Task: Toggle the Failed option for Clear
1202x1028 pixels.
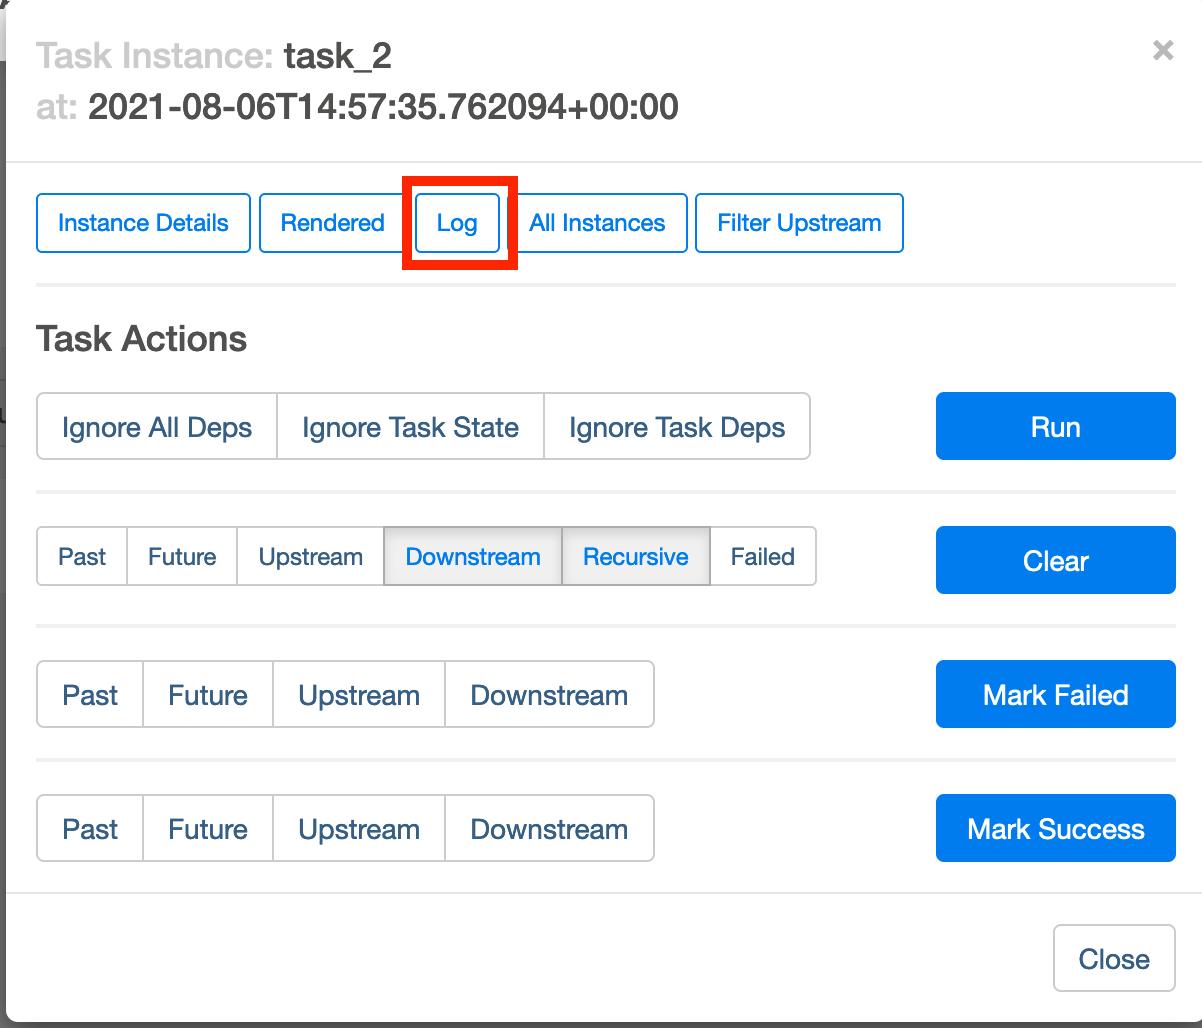Action: (763, 557)
